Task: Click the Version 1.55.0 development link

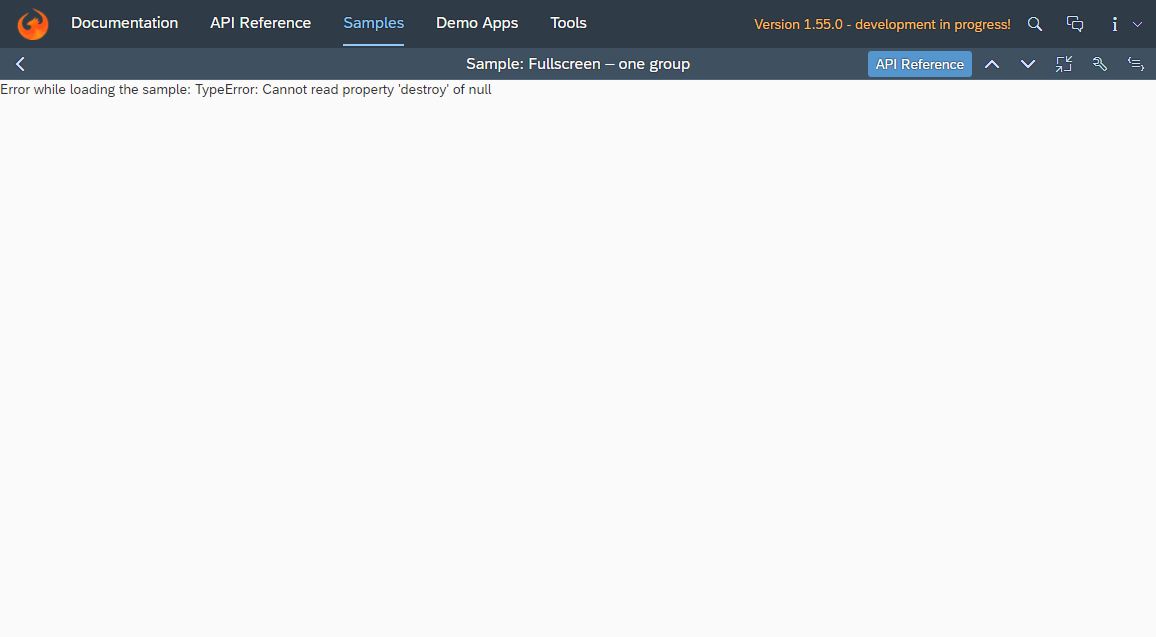Action: 881,23
